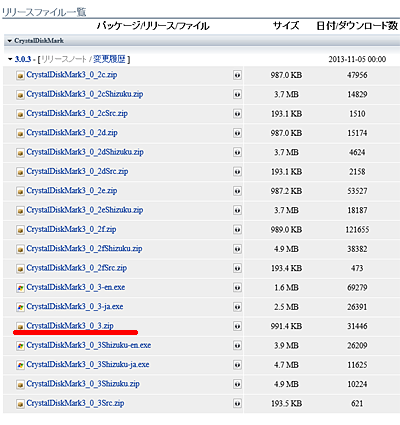This screenshot has width=400, height=425.
Task: Click info icon for CrystalDiskMark3_0_3.zip
Action: point(237,326)
